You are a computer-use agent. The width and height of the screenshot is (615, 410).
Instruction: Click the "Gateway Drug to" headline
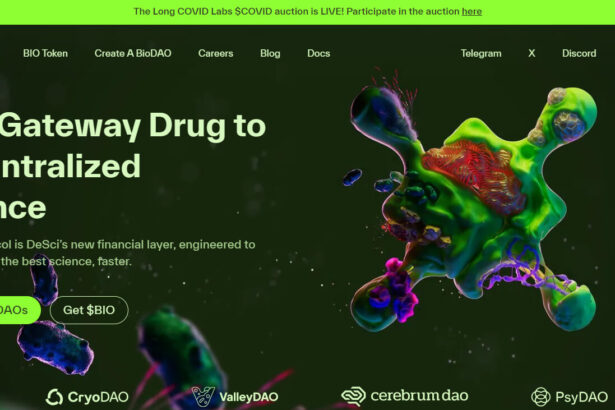[x=133, y=126]
